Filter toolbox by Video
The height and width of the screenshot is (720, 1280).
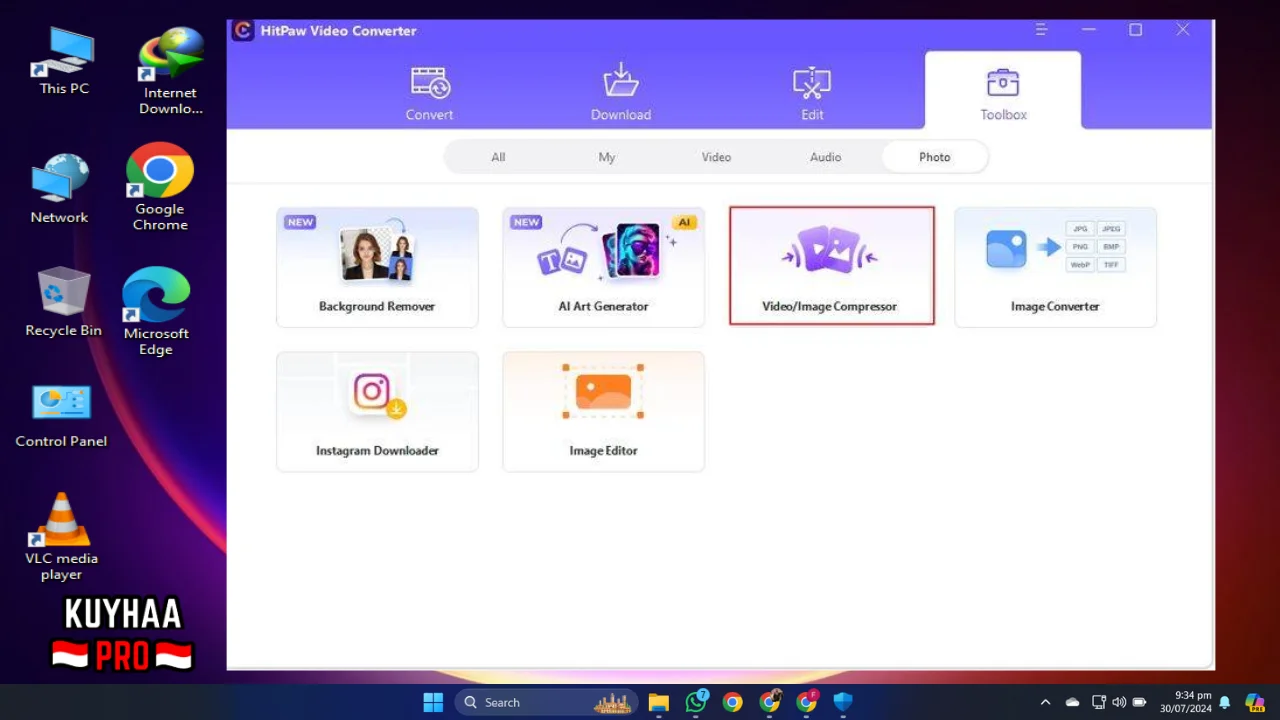pos(716,157)
